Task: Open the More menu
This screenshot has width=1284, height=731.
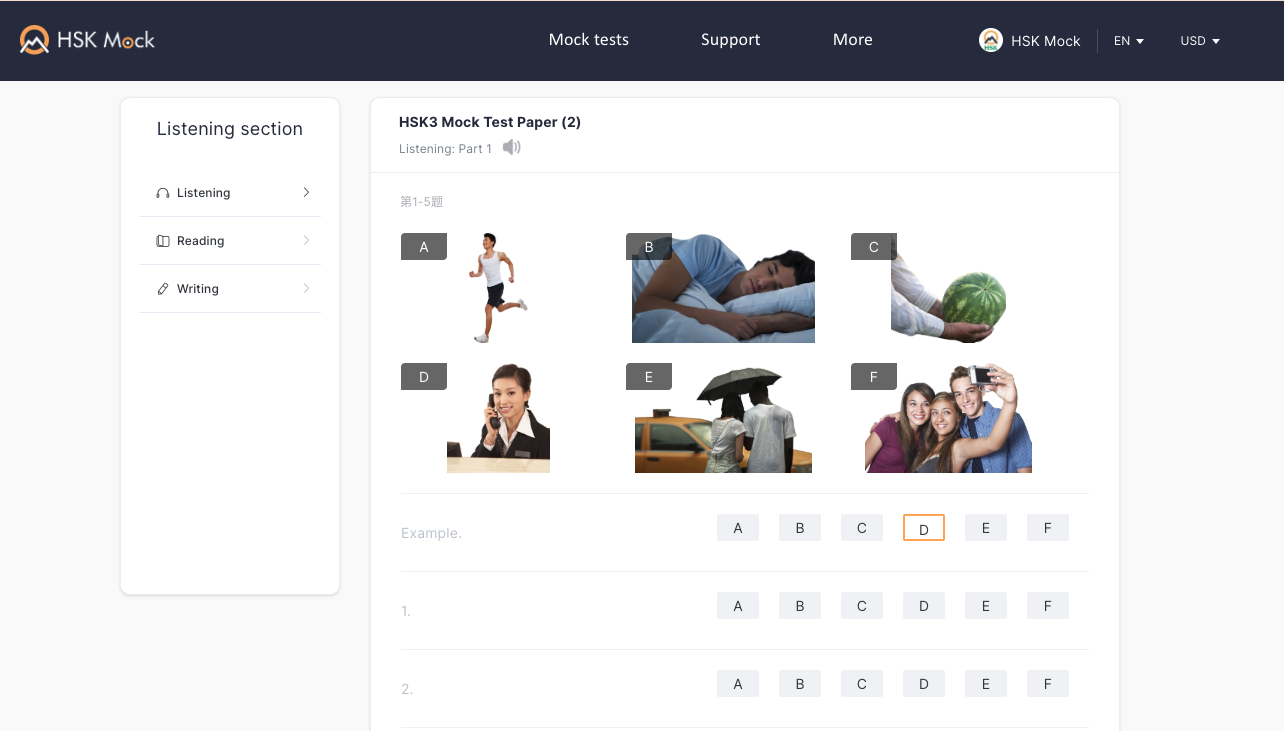Action: tap(853, 40)
